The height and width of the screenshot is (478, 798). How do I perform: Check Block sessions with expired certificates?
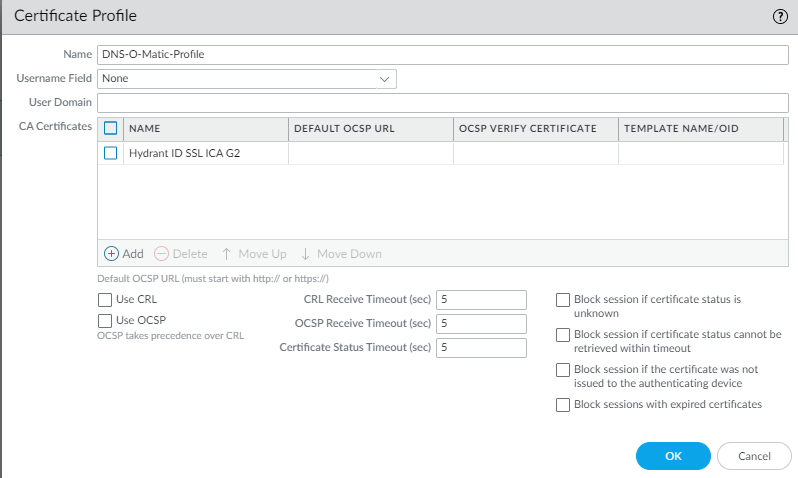point(563,405)
